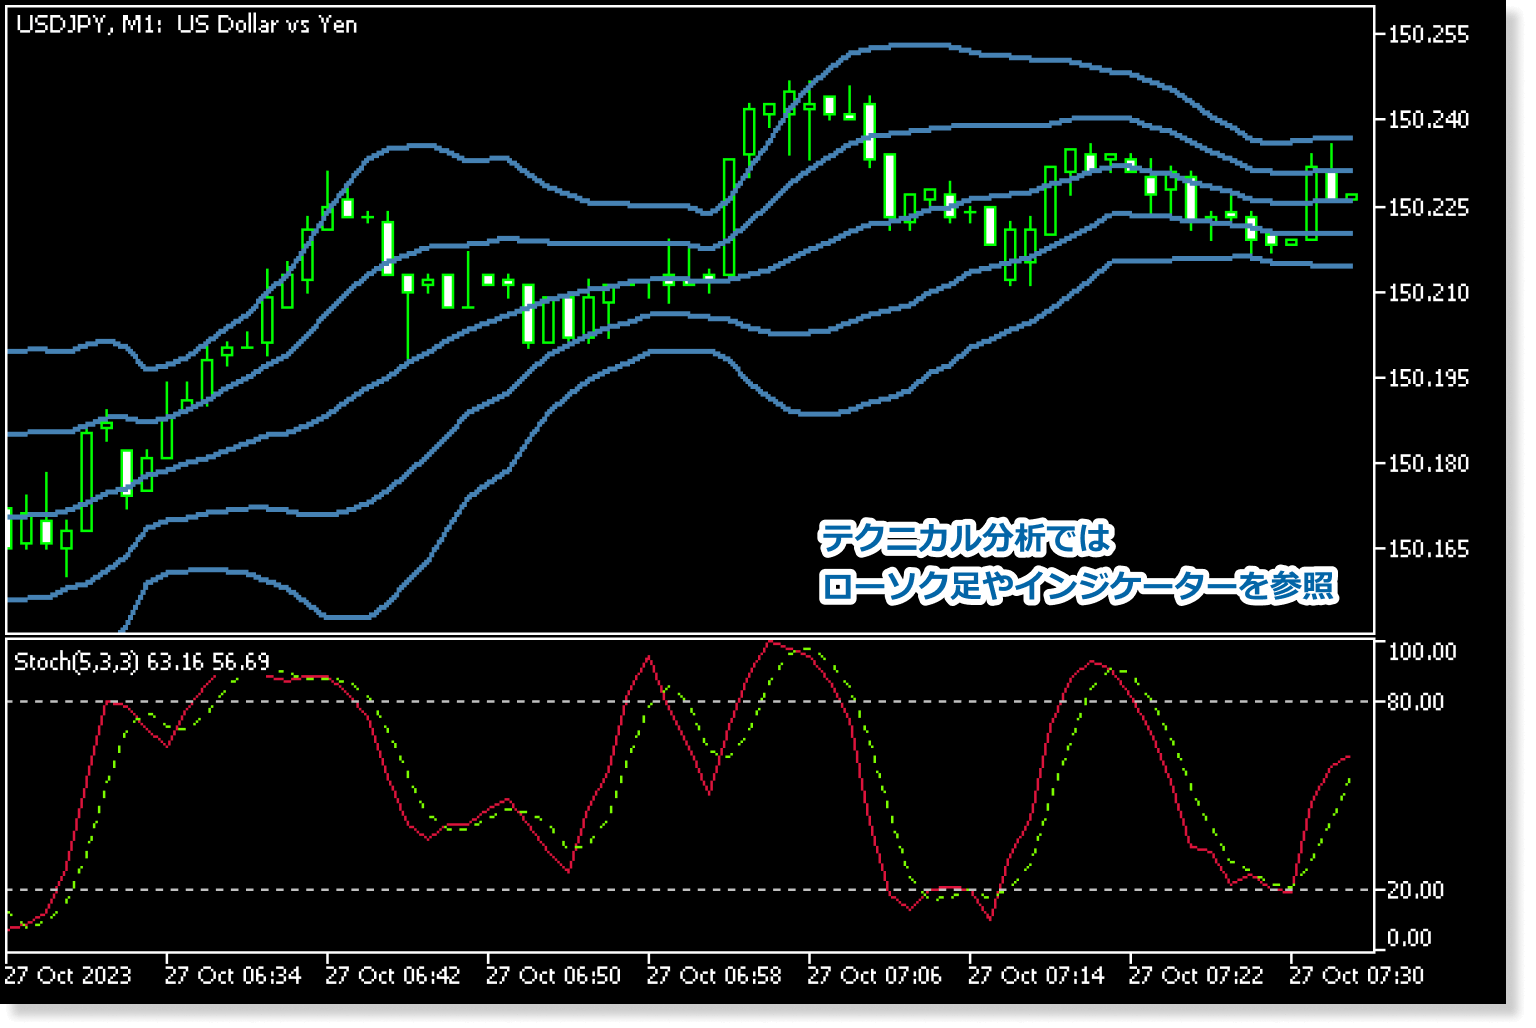Click the 150.255 price axis label
1536x1028 pixels.
1429,35
